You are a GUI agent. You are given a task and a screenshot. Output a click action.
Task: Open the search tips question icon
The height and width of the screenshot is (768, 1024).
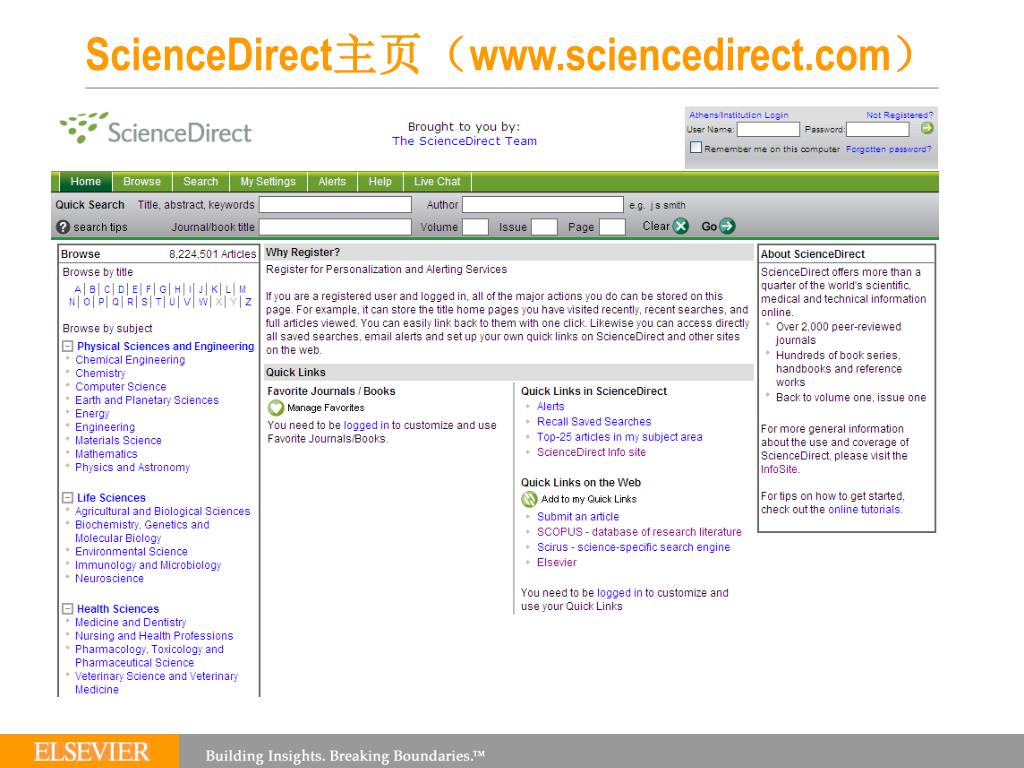coord(63,227)
